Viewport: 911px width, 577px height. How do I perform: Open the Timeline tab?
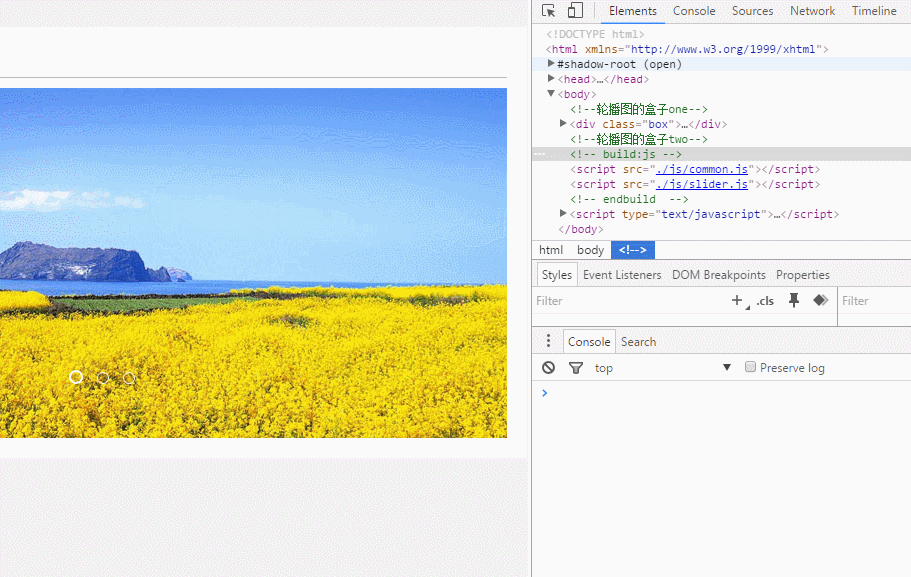point(874,11)
